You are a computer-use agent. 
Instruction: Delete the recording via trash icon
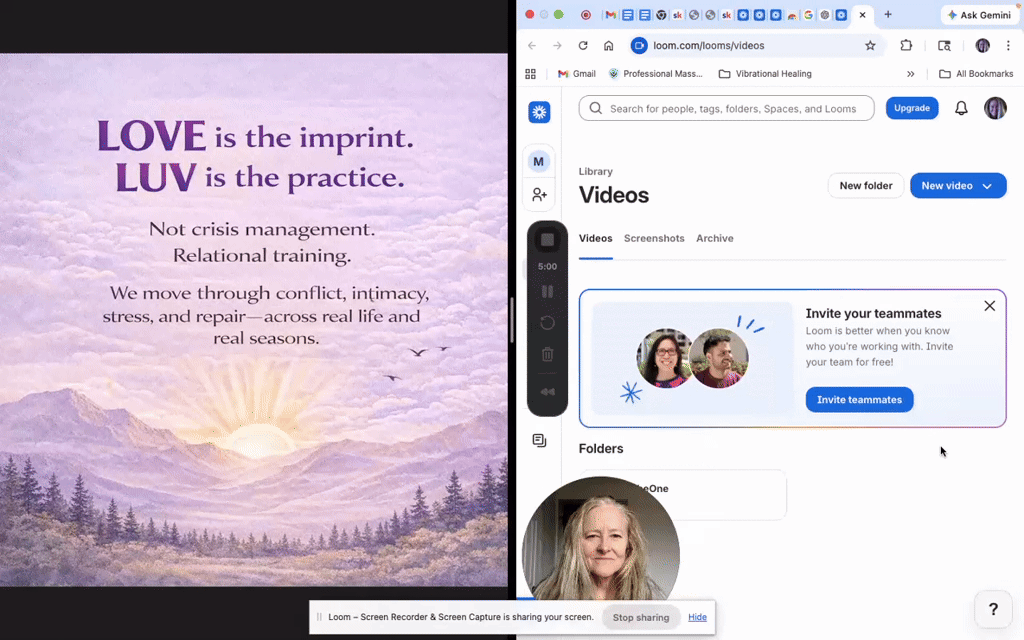click(x=547, y=354)
